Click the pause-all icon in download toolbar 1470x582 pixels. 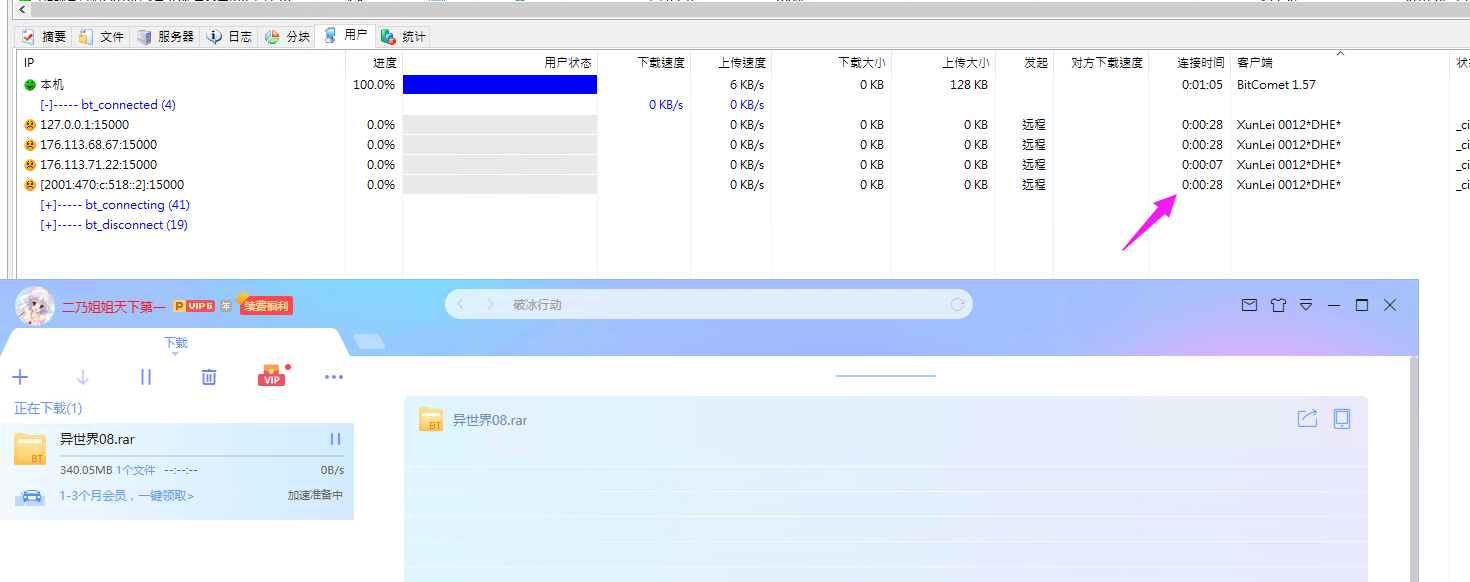click(x=146, y=377)
